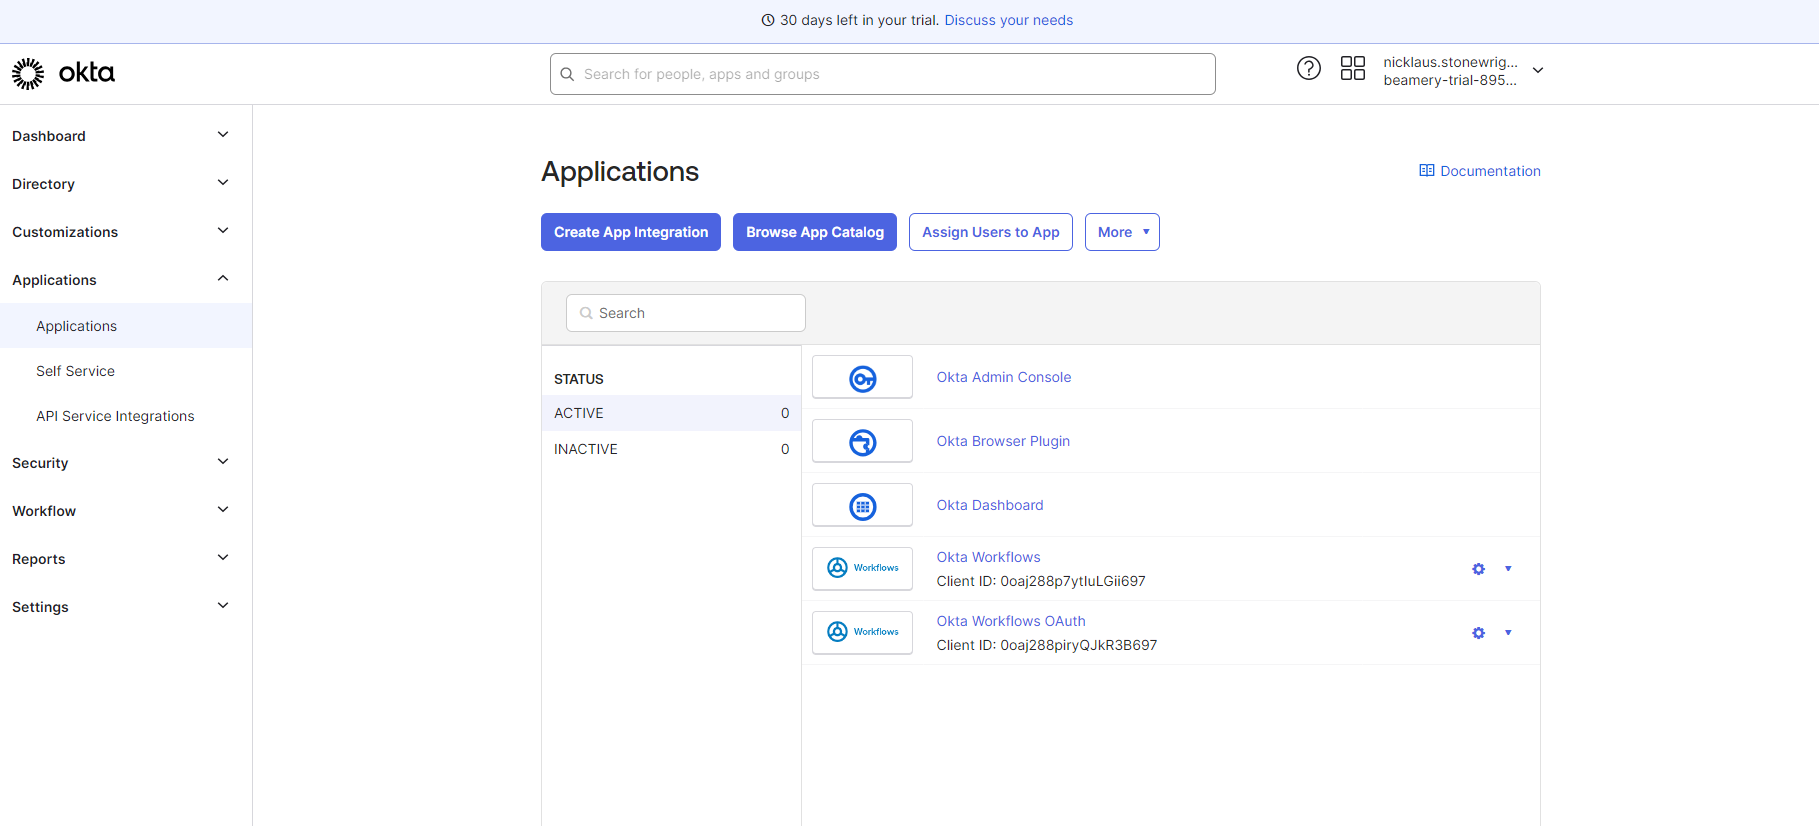Screen dimensions: 1819x826
Task: Click the Okta Workflows OAuth app logo
Action: pyautogui.click(x=862, y=632)
